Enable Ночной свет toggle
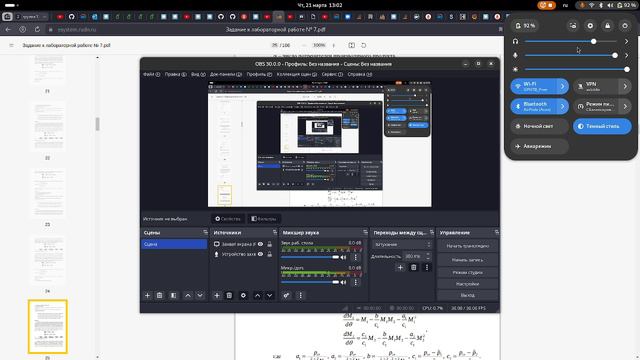Image resolution: width=640 pixels, height=360 pixels. [540, 126]
